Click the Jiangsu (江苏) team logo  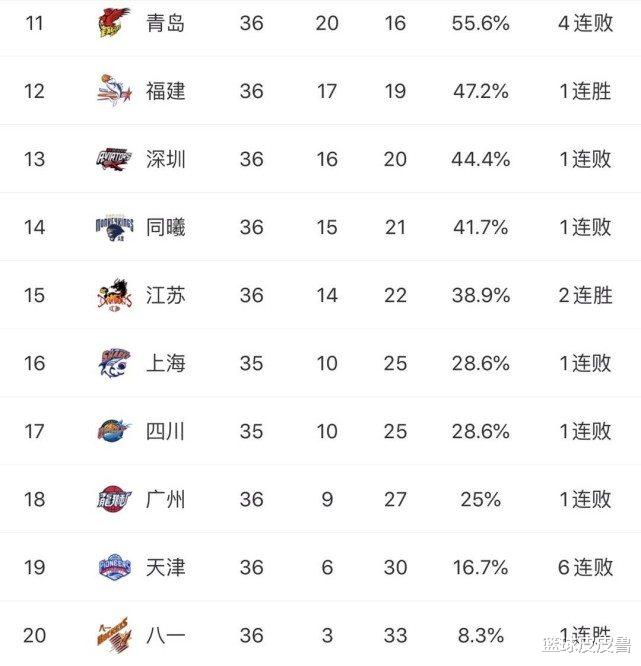coord(114,295)
